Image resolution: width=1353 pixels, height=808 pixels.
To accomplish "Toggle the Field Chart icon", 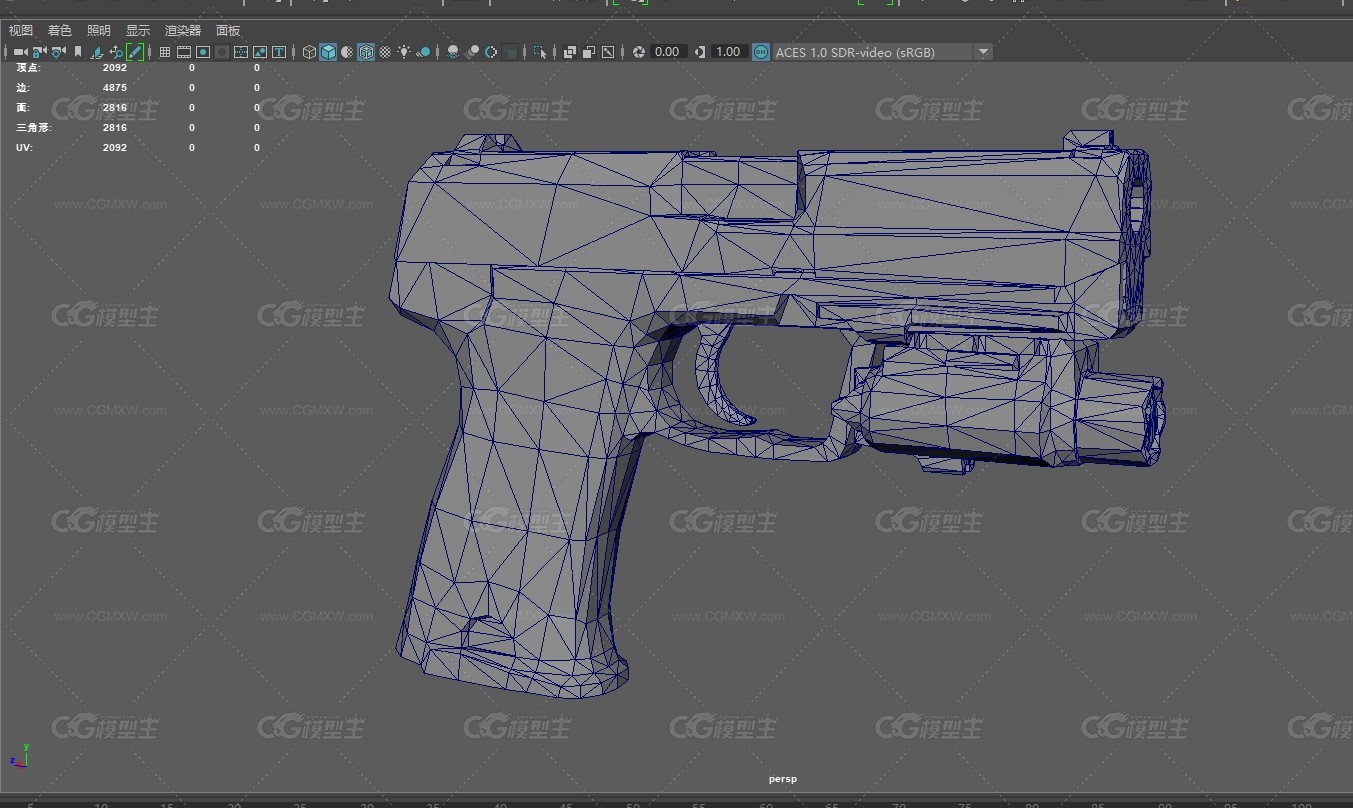I will 241,52.
